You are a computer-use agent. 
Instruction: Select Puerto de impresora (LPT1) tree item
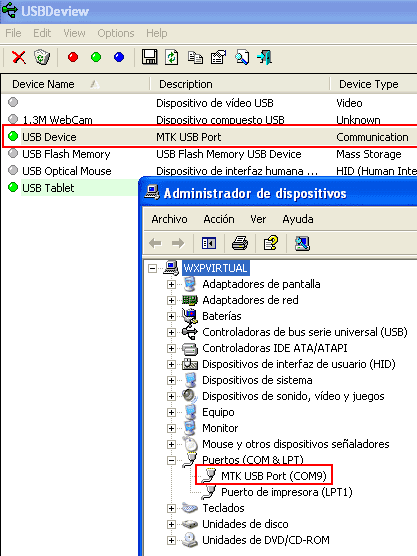[x=287, y=492]
